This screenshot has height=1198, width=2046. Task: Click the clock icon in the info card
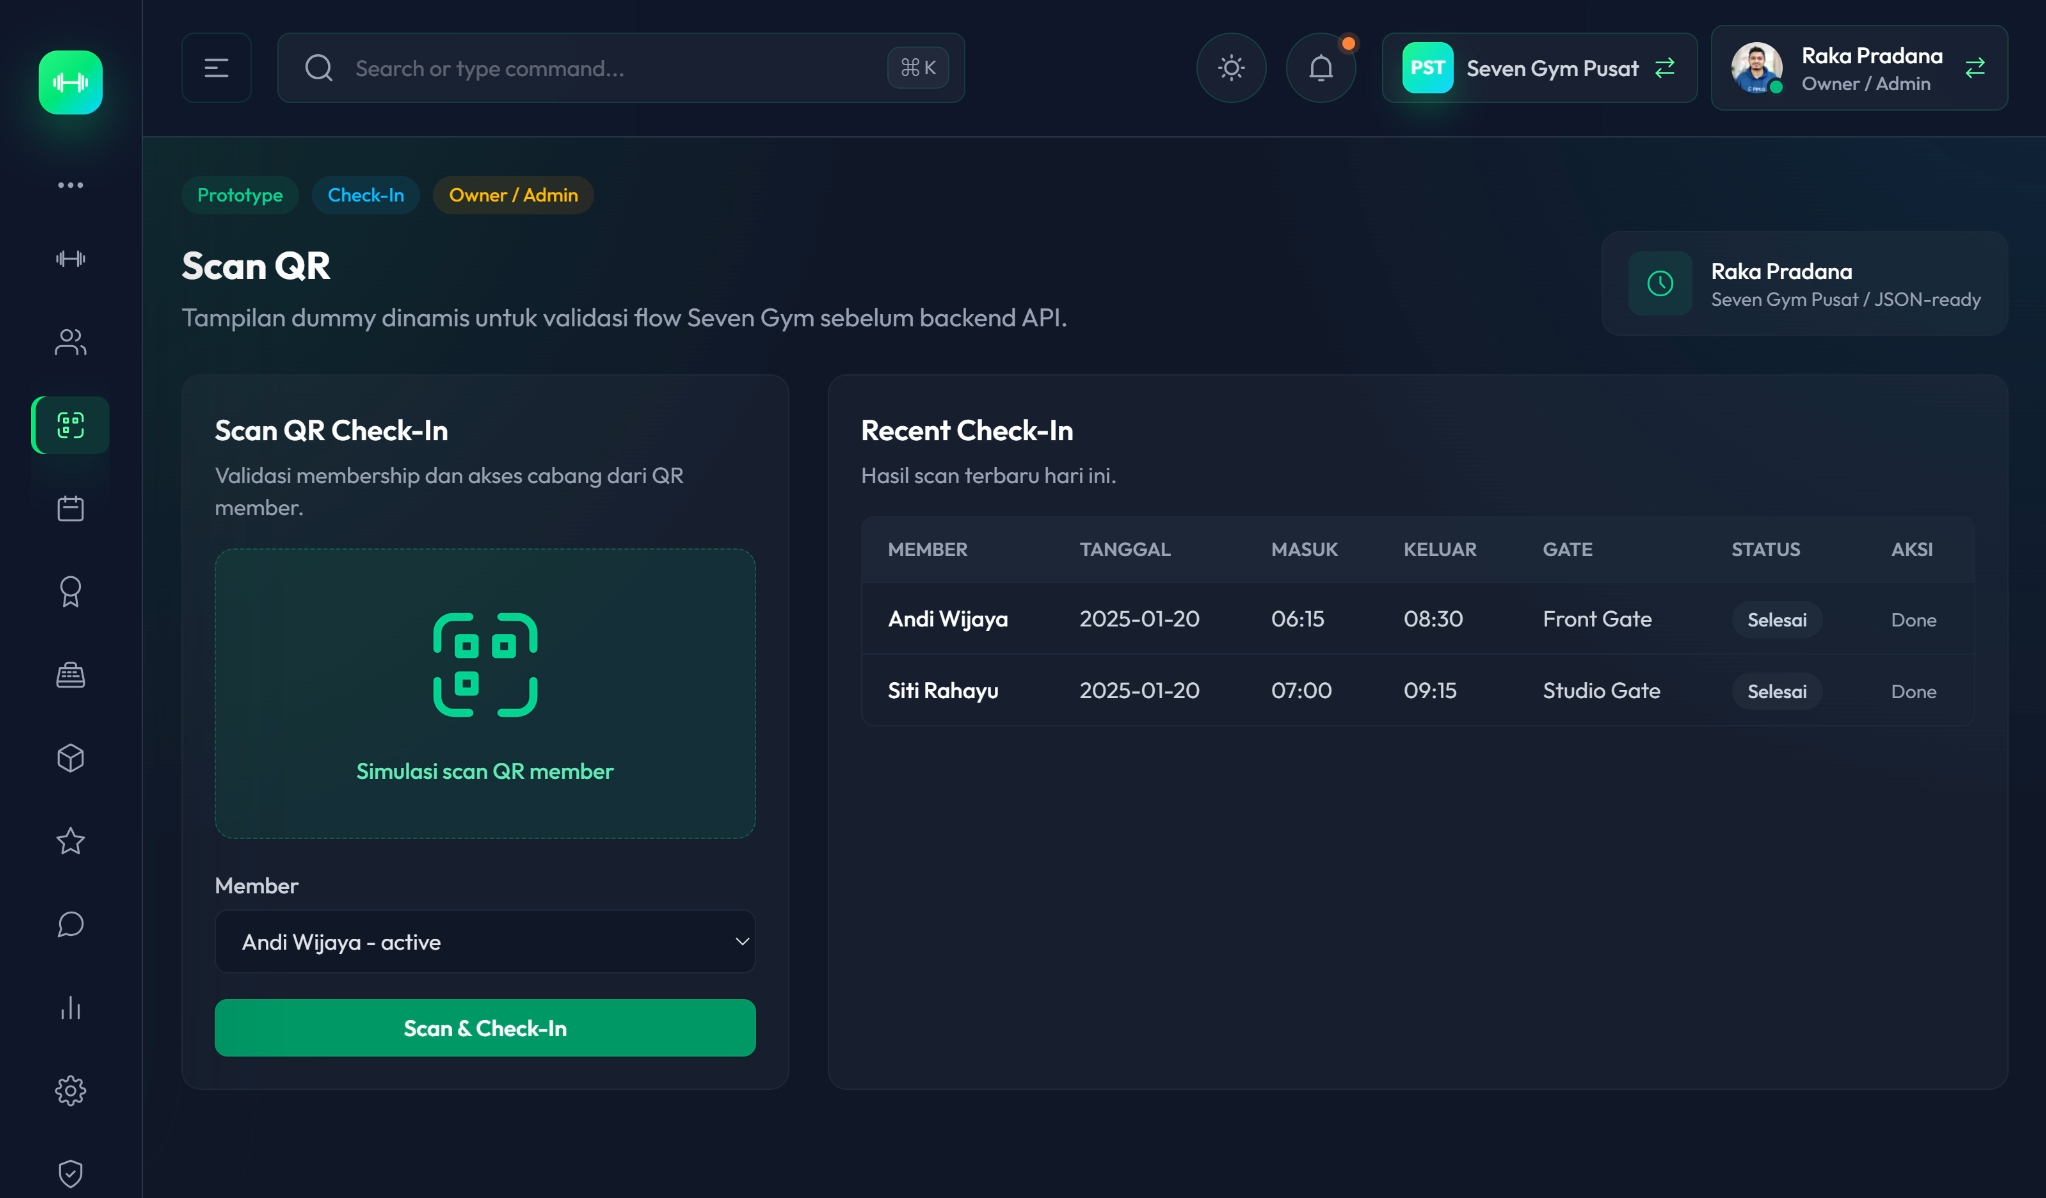pyautogui.click(x=1660, y=283)
